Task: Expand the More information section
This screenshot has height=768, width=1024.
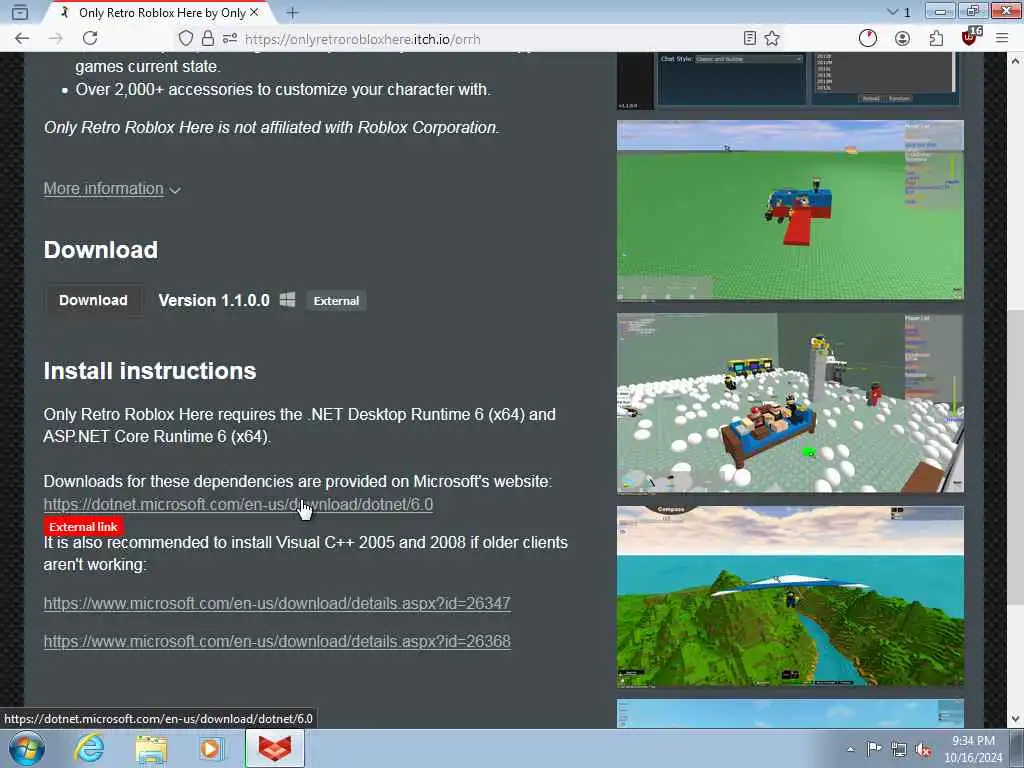Action: point(112,189)
